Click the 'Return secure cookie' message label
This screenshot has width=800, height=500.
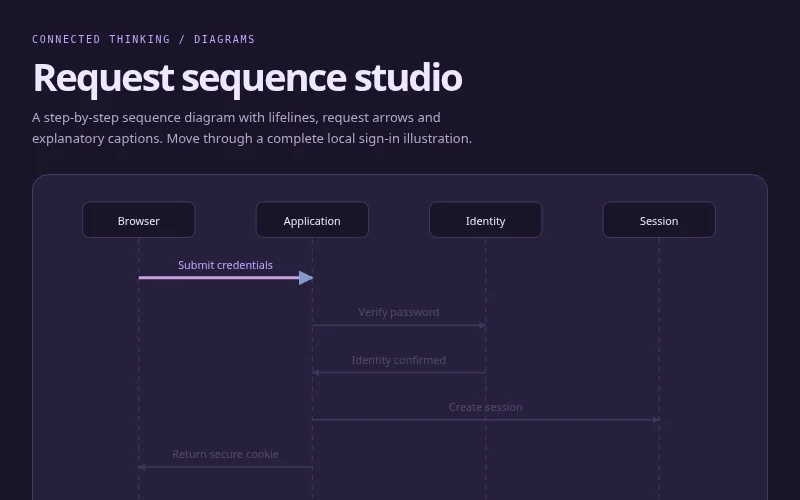tap(225, 454)
